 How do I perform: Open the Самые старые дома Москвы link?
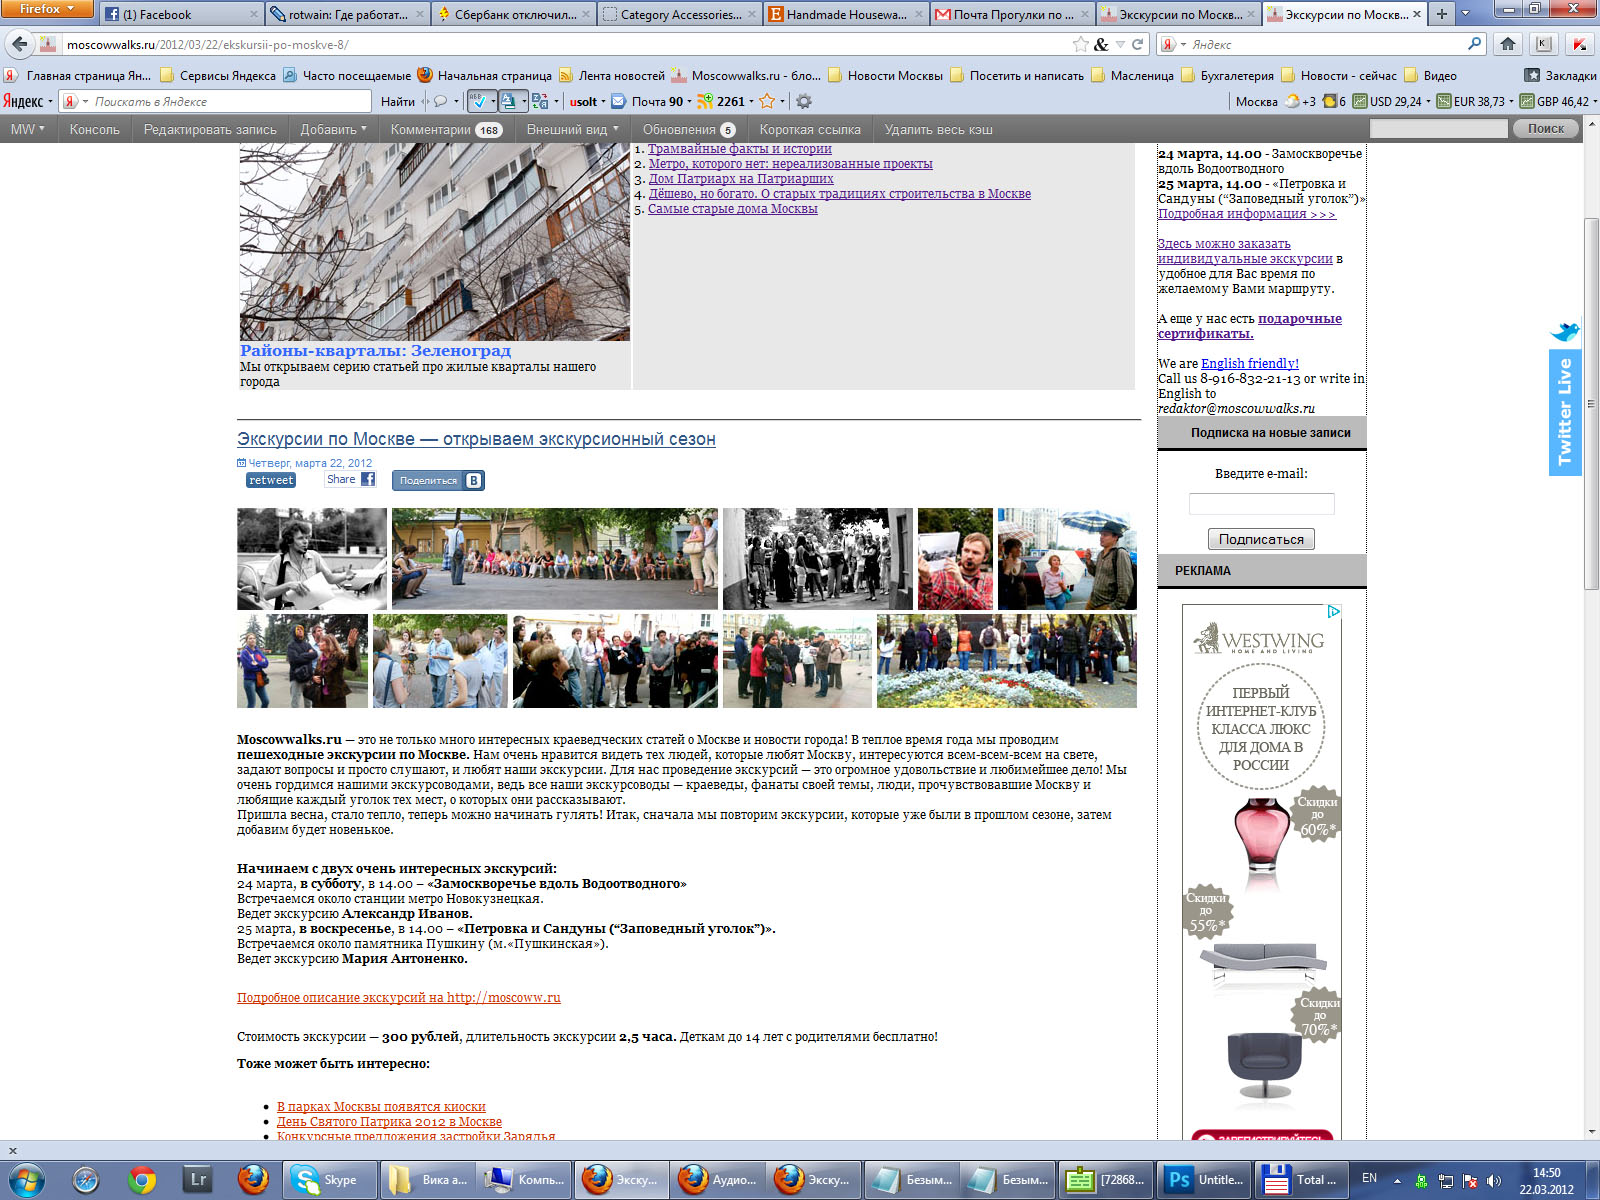coord(732,209)
